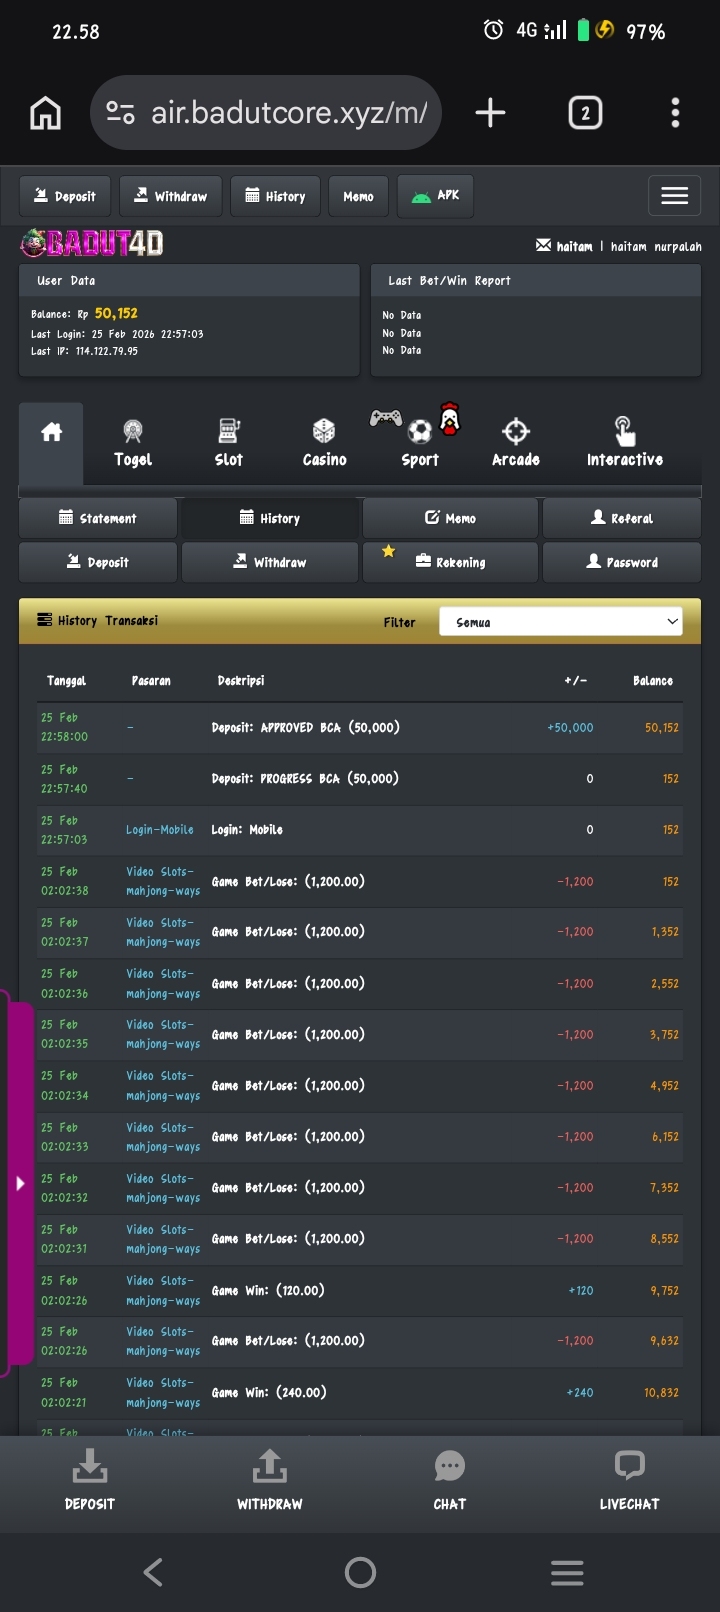Click the top Withdraw button
Viewport: 720px width, 1612px height.
tap(170, 196)
